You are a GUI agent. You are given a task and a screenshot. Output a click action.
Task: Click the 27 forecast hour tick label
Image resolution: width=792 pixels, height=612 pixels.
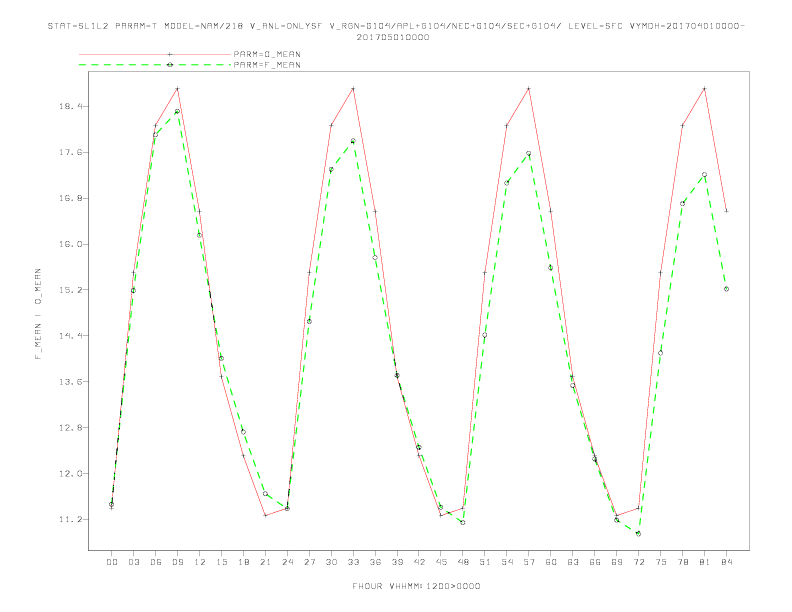(309, 562)
